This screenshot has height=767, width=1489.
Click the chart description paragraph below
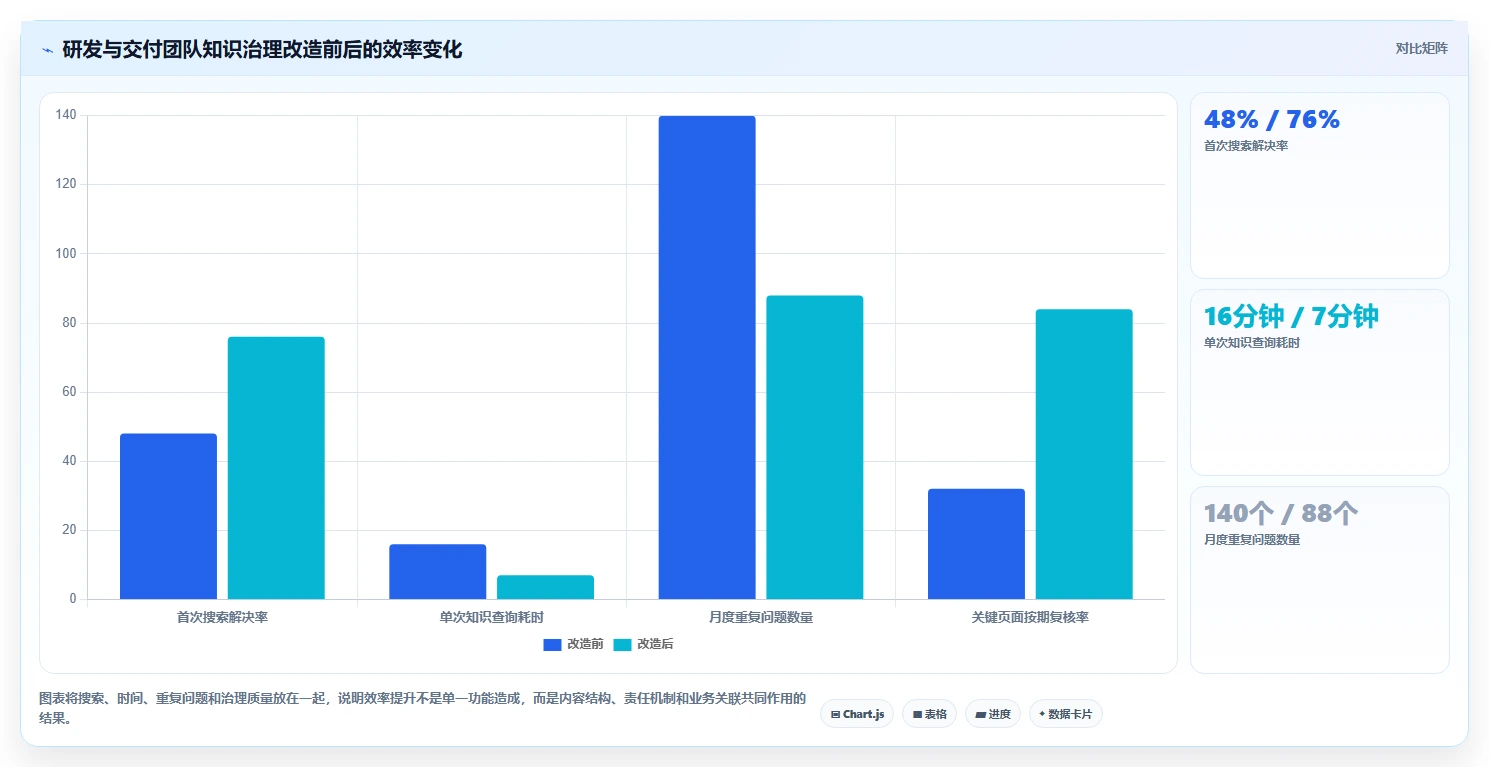click(422, 708)
